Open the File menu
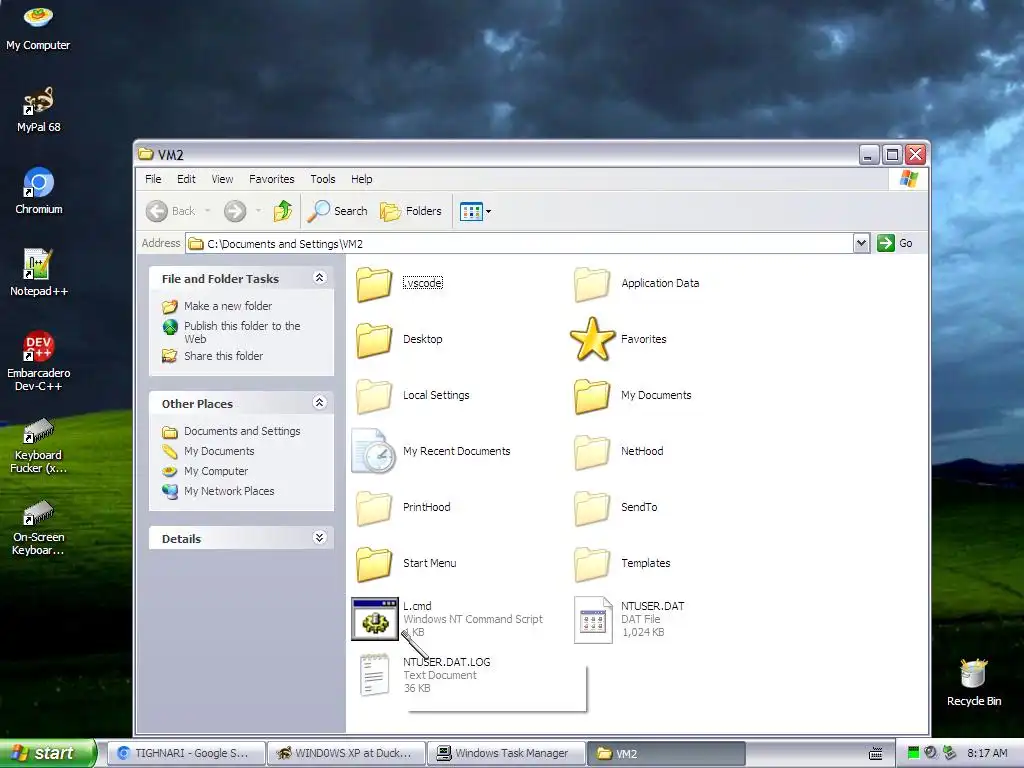This screenshot has height=768, width=1024. [153, 179]
